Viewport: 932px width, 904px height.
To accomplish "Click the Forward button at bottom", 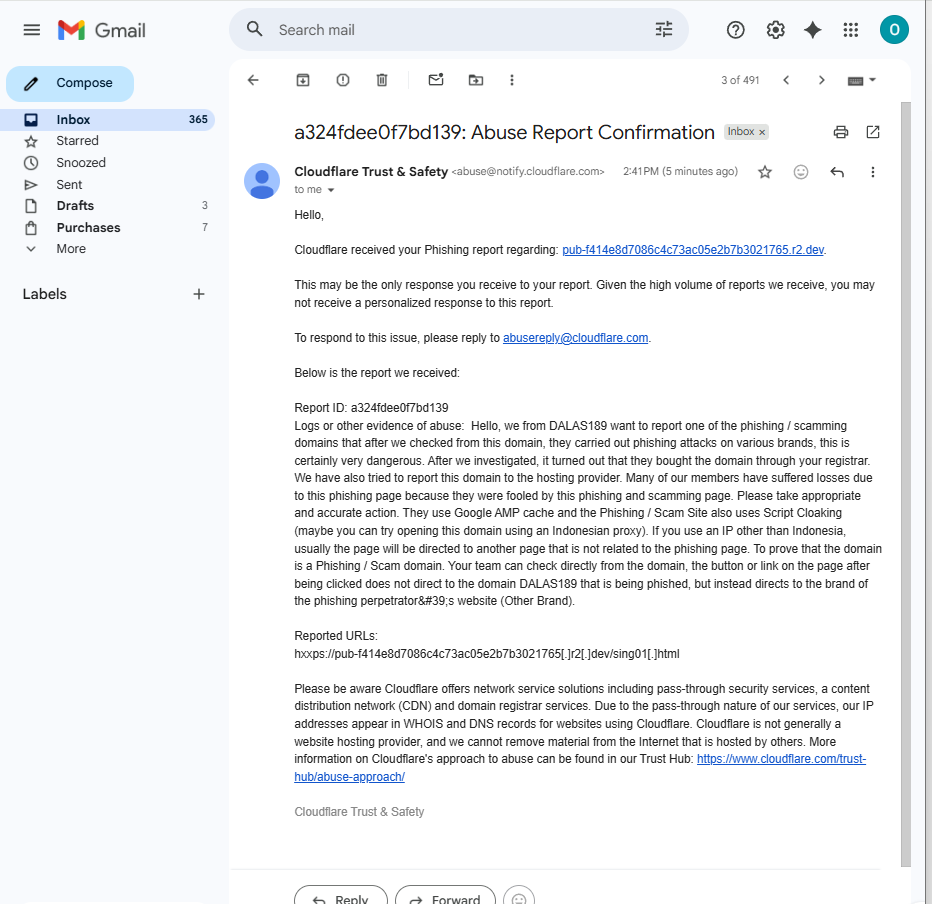I will coord(445,897).
